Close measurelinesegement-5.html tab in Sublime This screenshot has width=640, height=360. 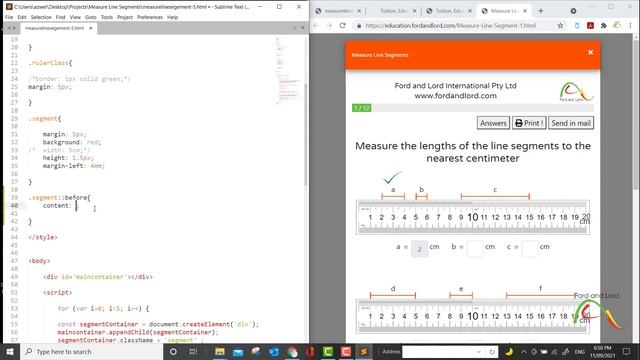coord(91,28)
